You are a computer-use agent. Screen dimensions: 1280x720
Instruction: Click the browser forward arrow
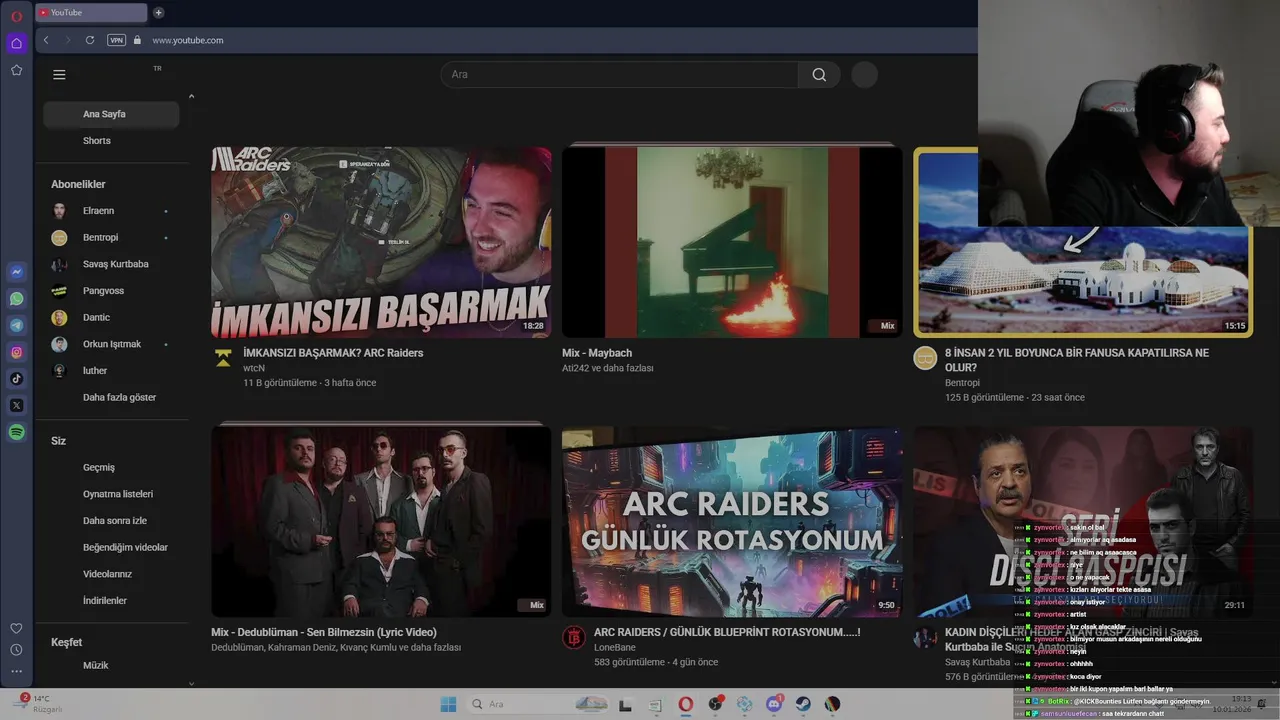coord(68,40)
